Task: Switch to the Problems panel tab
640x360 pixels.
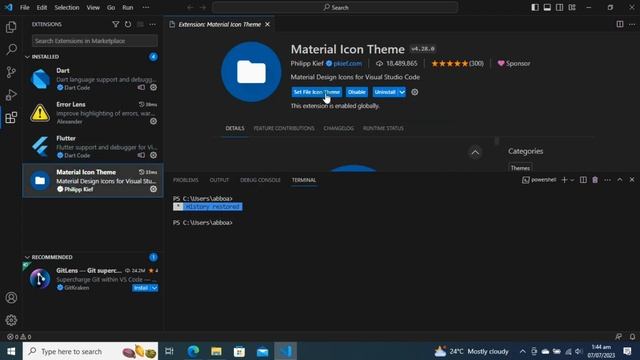Action: tap(185, 180)
